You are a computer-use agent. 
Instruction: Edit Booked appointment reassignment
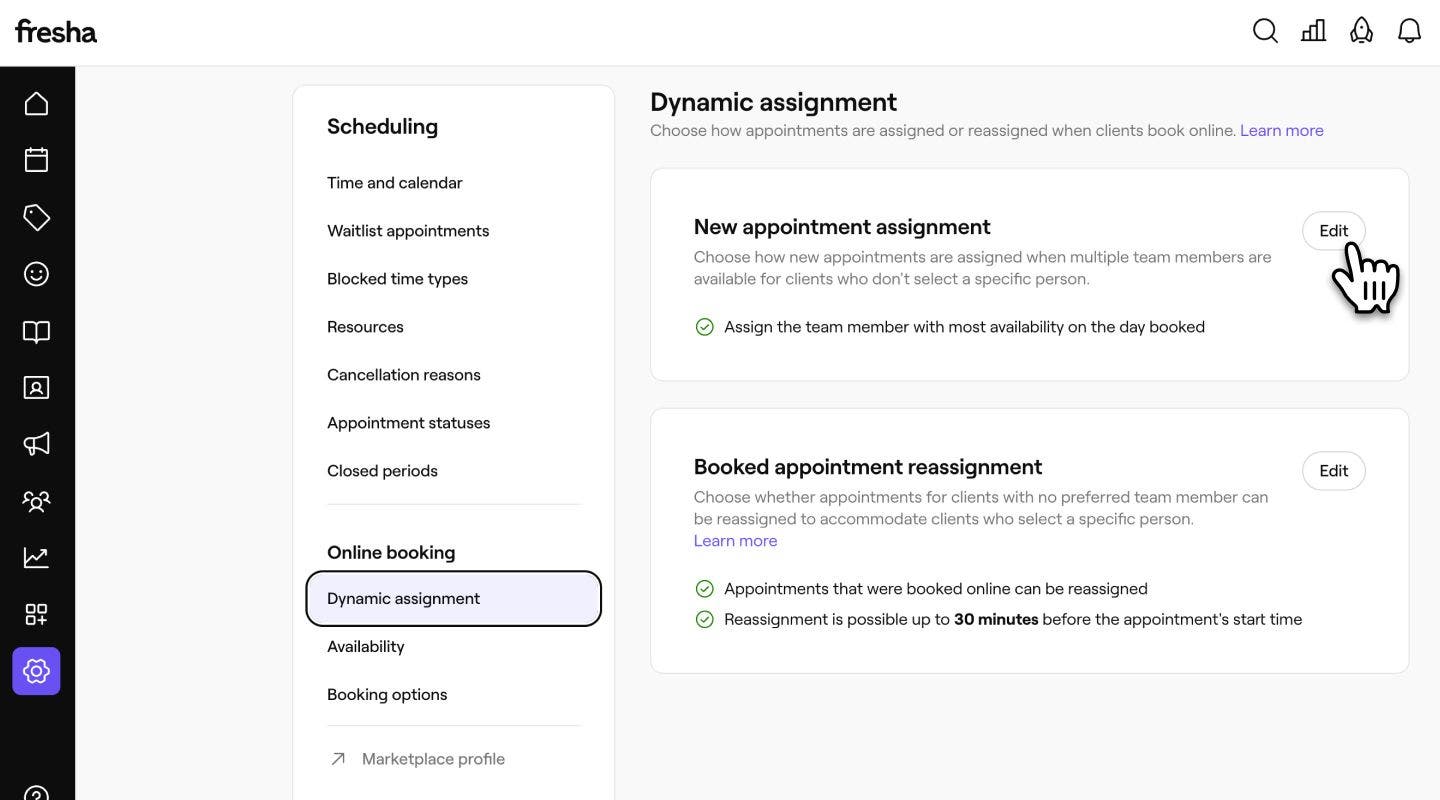point(1333,471)
